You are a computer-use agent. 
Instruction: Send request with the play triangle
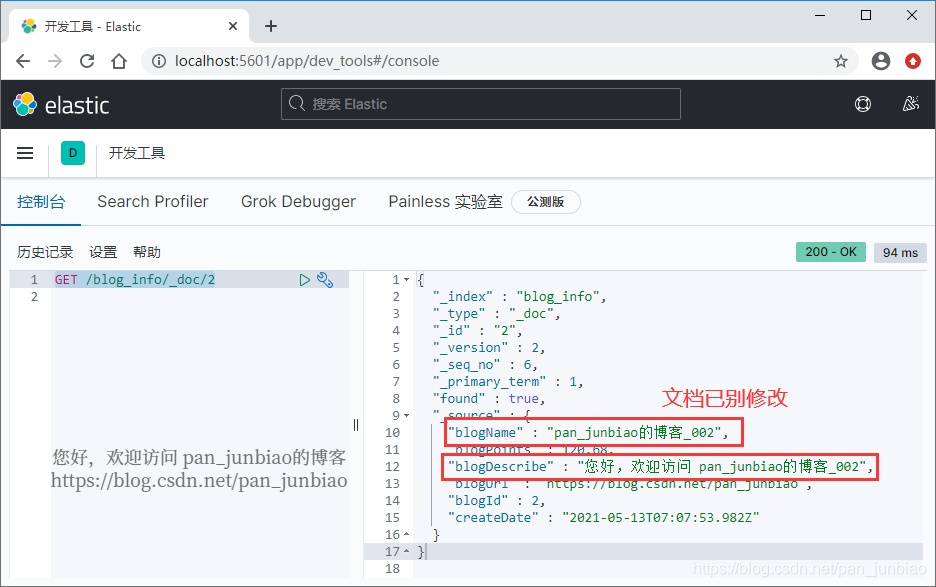tap(304, 279)
